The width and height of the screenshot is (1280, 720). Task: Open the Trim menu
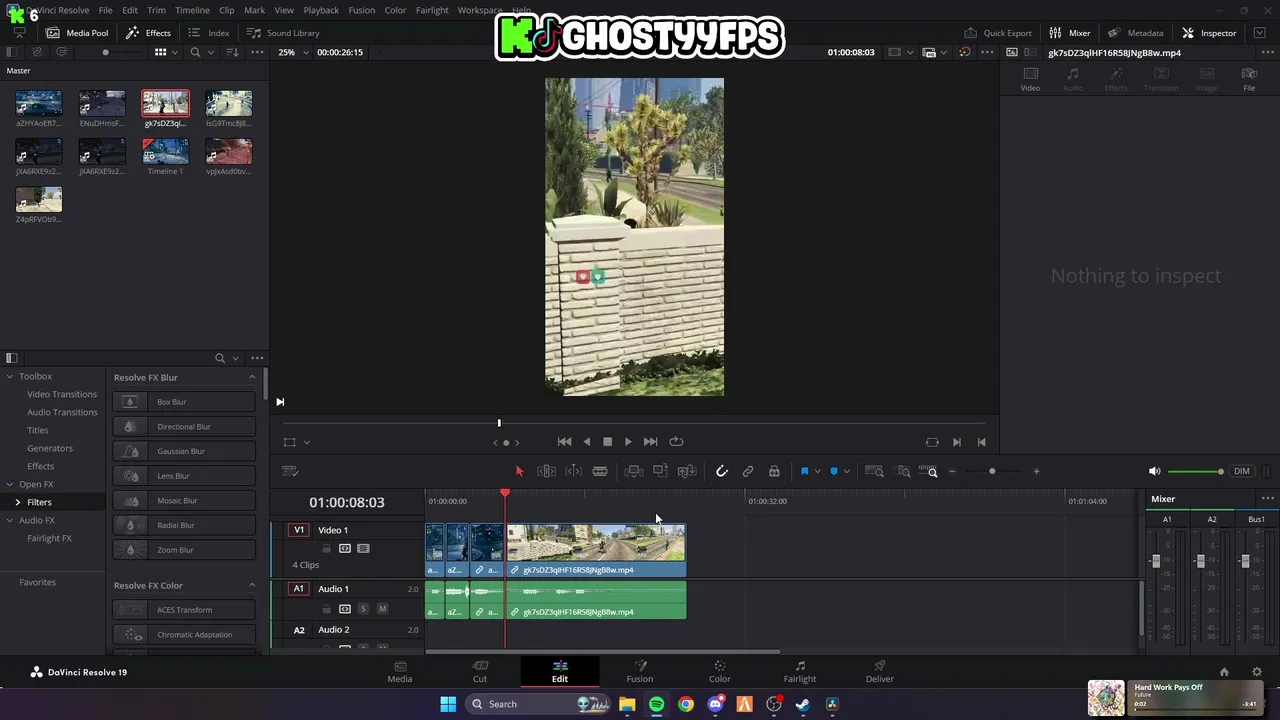coord(156,10)
